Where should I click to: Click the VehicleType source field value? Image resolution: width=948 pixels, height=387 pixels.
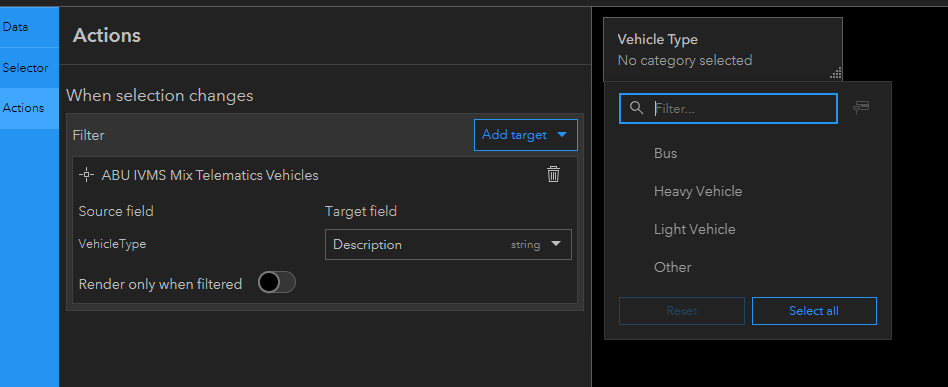click(112, 244)
